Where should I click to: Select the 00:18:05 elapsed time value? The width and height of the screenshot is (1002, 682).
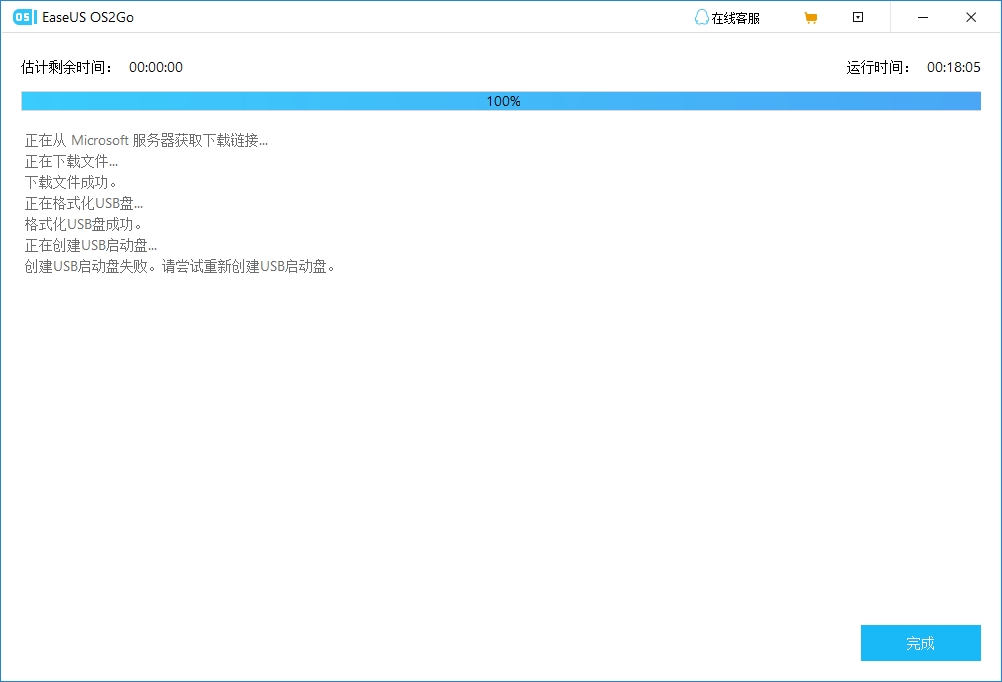click(x=953, y=67)
